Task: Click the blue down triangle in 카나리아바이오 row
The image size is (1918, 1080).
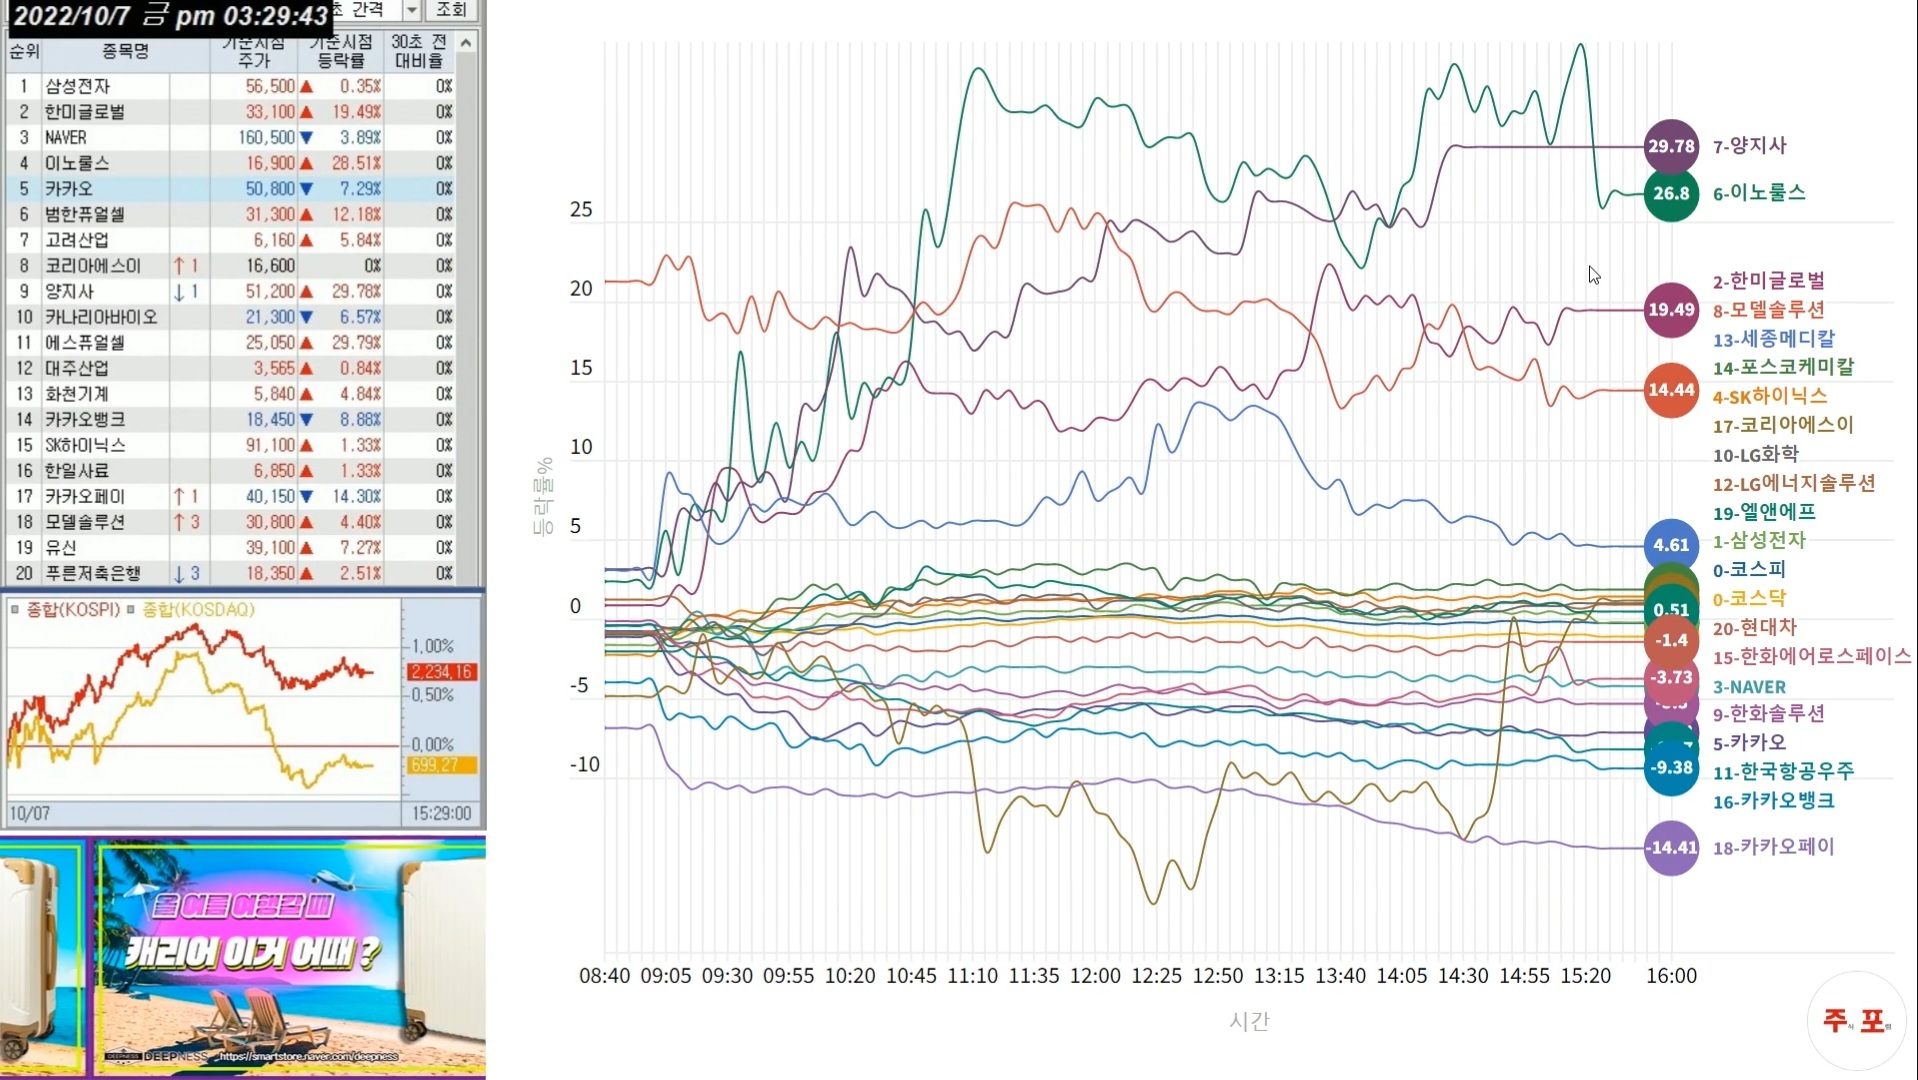Action: [x=306, y=317]
